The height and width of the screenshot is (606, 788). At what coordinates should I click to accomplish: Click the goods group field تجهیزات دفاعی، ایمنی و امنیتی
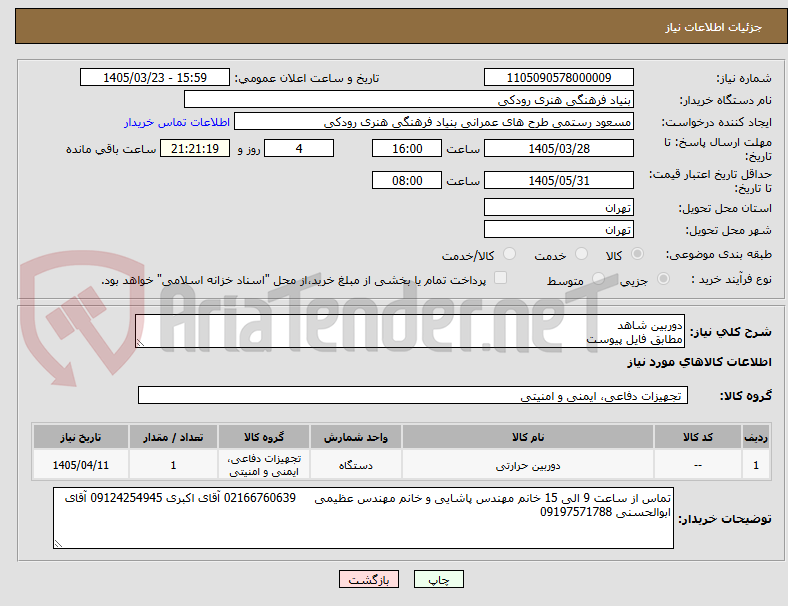(413, 395)
